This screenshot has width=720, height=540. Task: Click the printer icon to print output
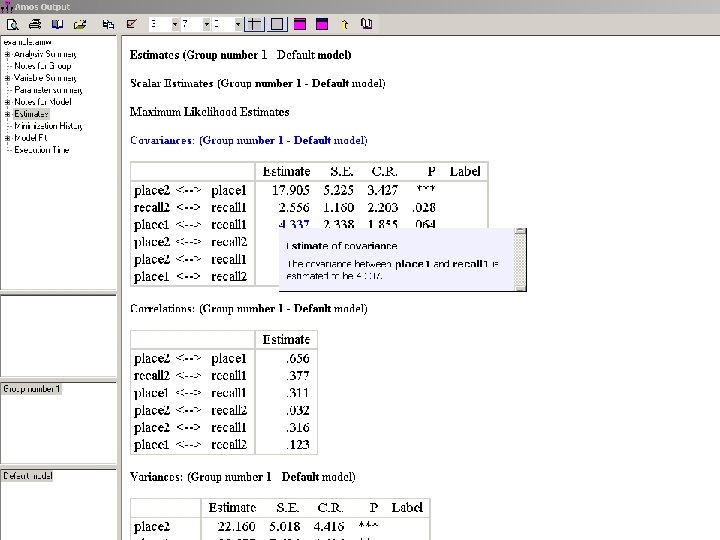(35, 24)
